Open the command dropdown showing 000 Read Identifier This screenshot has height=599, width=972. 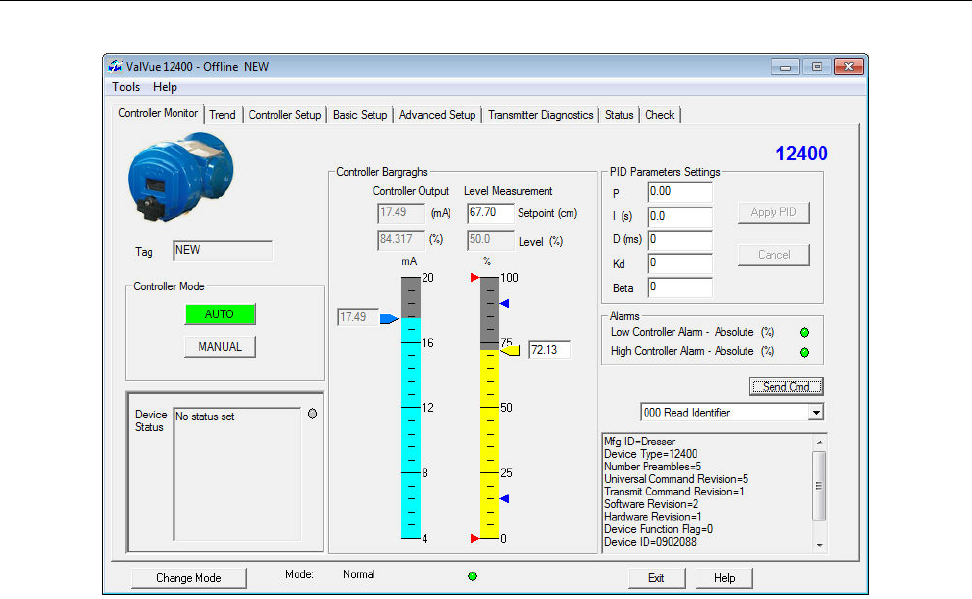click(816, 412)
